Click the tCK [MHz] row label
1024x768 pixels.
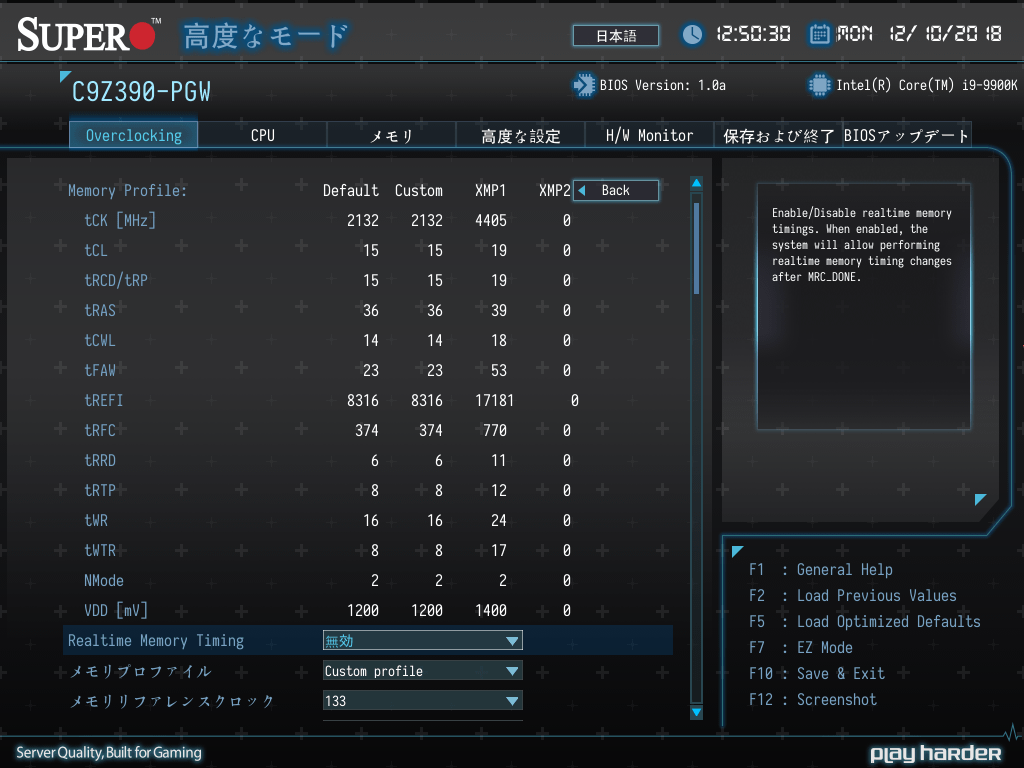(x=120, y=221)
